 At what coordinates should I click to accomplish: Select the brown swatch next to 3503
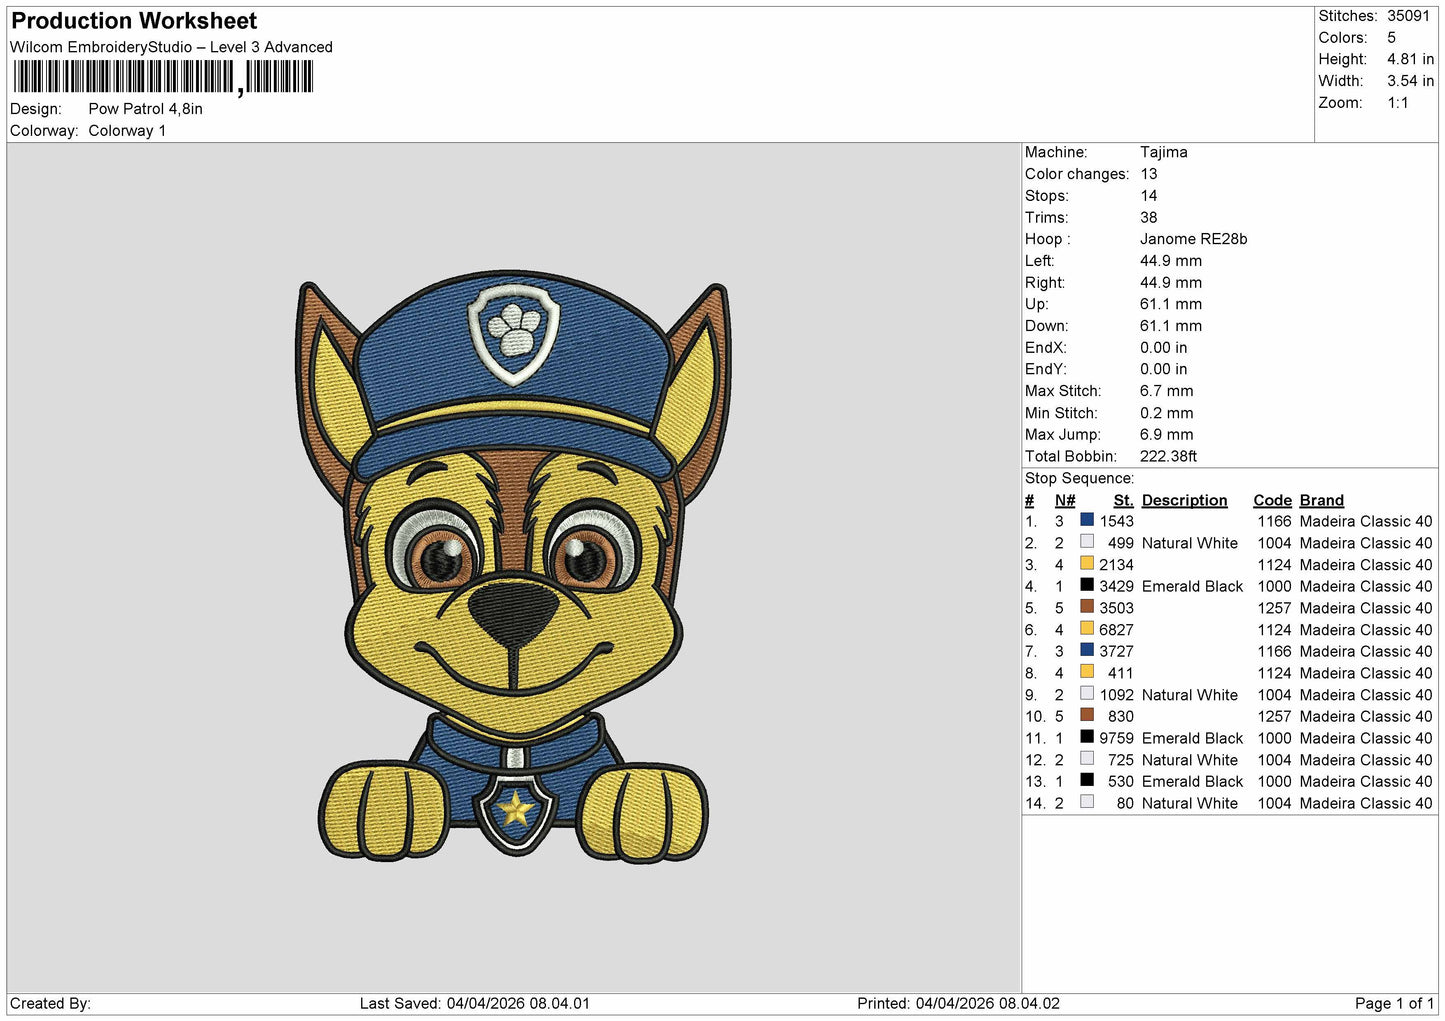click(1087, 607)
